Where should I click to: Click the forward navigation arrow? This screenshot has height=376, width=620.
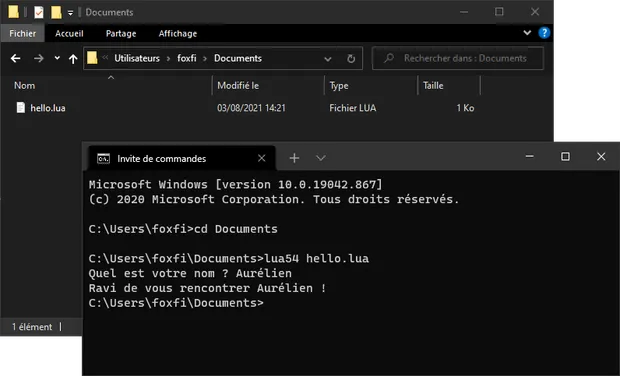click(x=39, y=59)
